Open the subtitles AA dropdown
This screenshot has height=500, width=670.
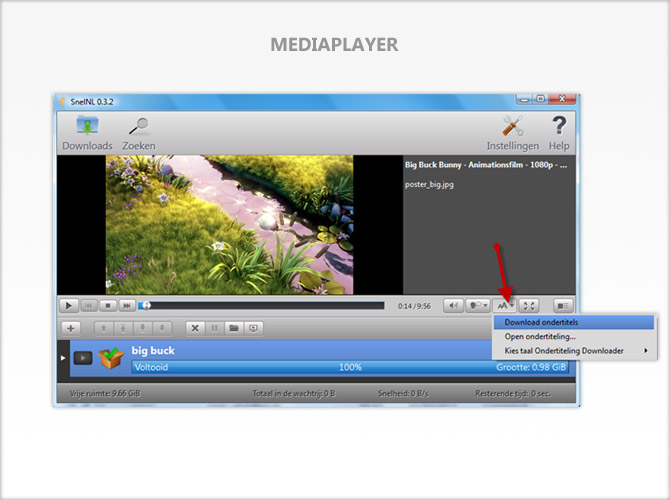point(505,306)
